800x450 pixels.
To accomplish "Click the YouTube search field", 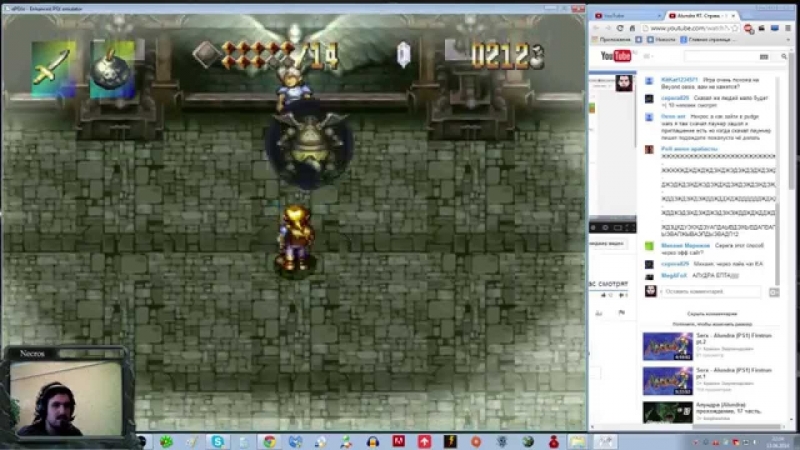I will (x=721, y=57).
